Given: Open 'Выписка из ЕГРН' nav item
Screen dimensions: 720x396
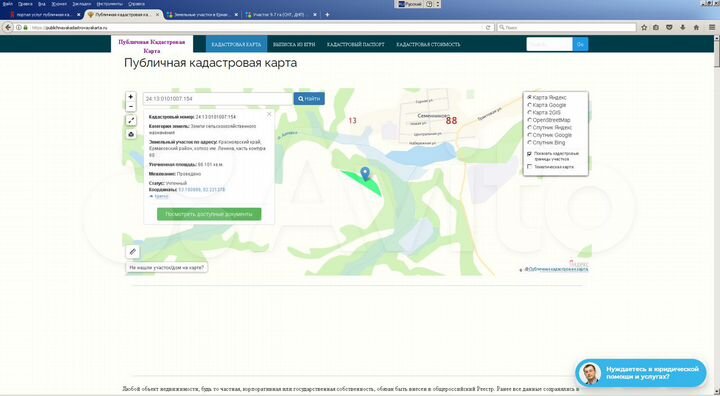Looking at the screenshot, I should tap(294, 44).
